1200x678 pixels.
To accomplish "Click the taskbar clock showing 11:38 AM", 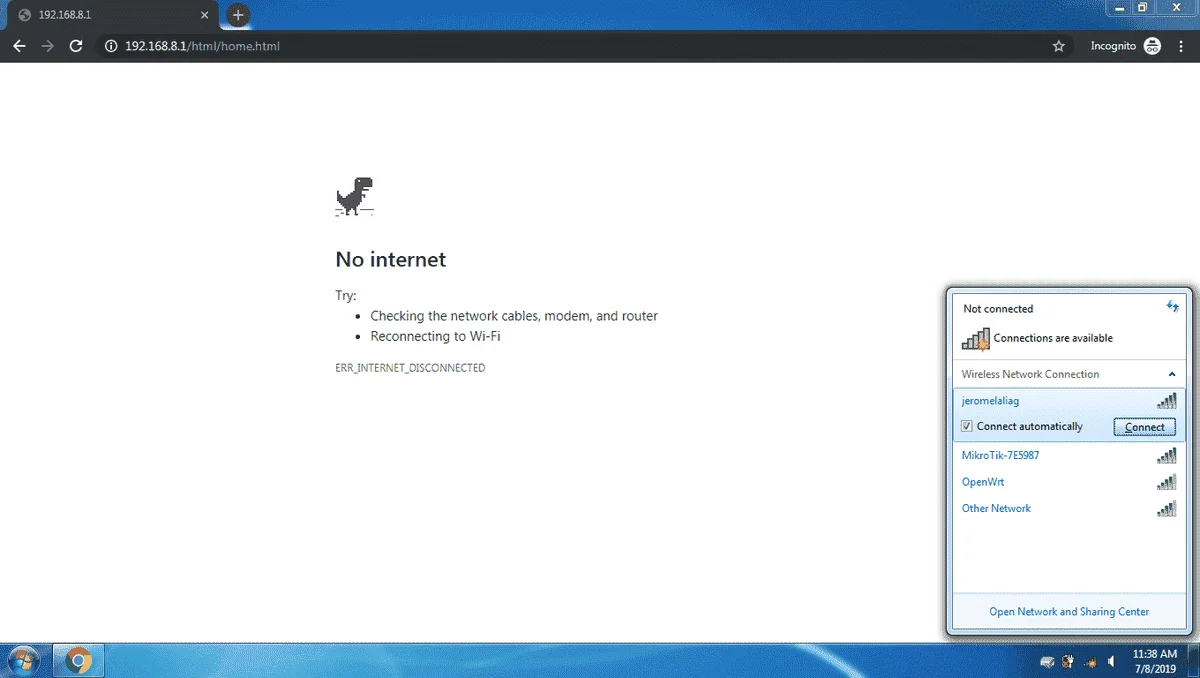I will click(x=1155, y=661).
